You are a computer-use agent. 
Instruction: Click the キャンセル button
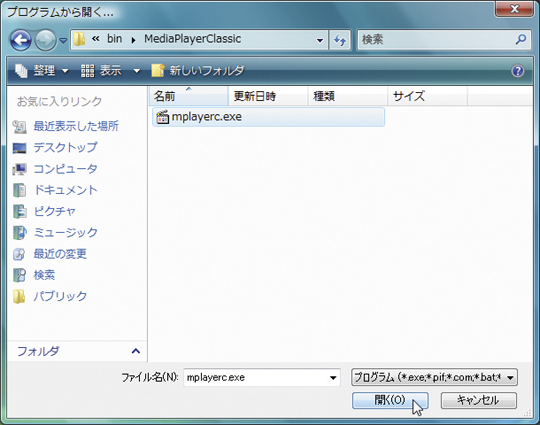click(x=479, y=400)
